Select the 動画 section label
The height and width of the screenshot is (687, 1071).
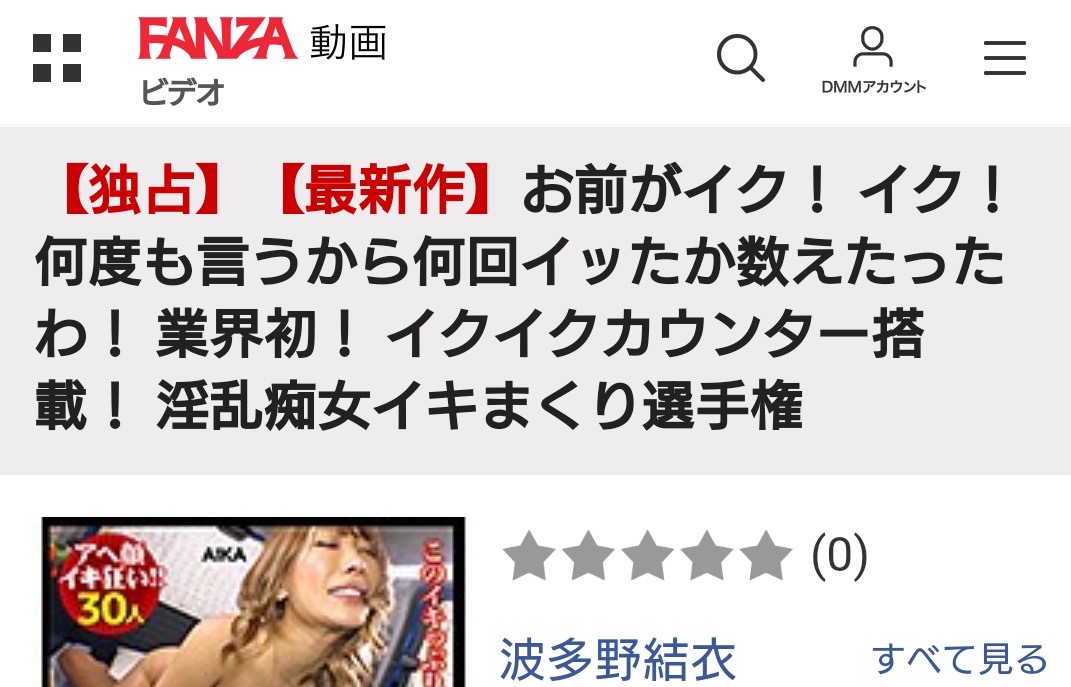point(348,42)
